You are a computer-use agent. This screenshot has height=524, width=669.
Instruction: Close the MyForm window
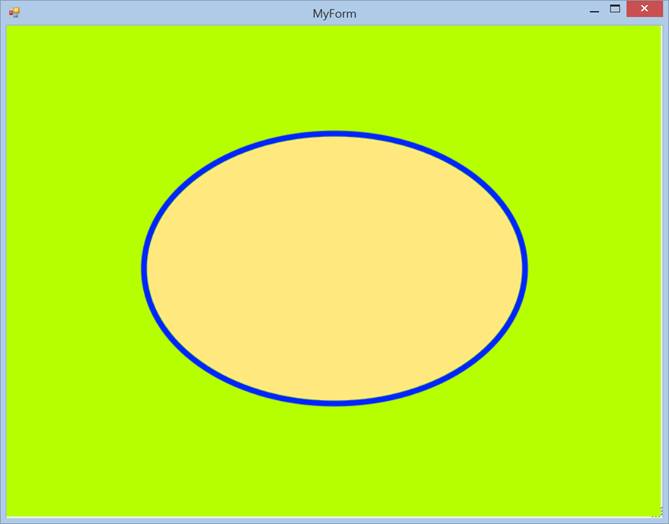click(644, 11)
